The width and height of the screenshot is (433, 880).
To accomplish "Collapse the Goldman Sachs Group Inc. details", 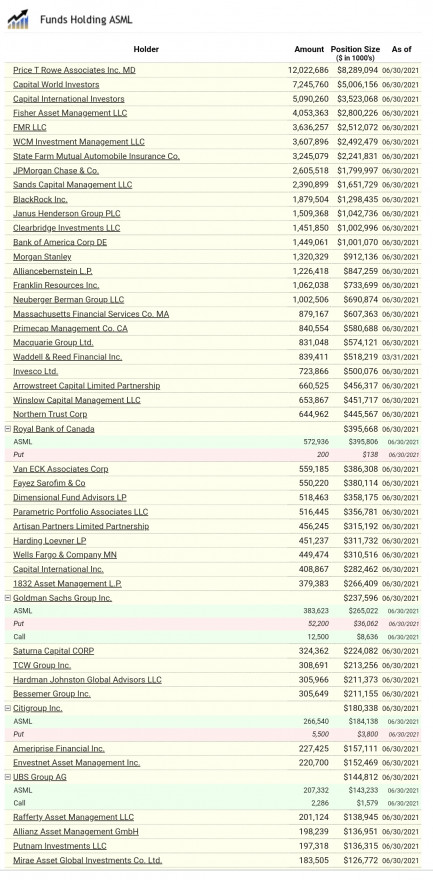I will (x=8, y=598).
